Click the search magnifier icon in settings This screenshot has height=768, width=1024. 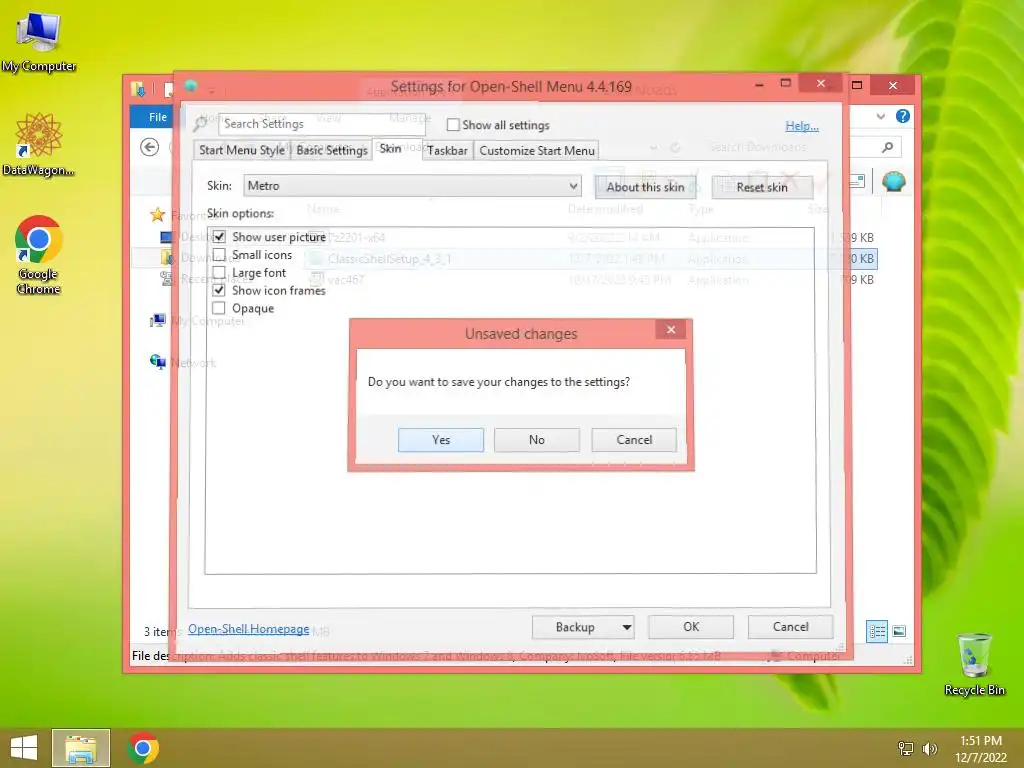pyautogui.click(x=201, y=123)
